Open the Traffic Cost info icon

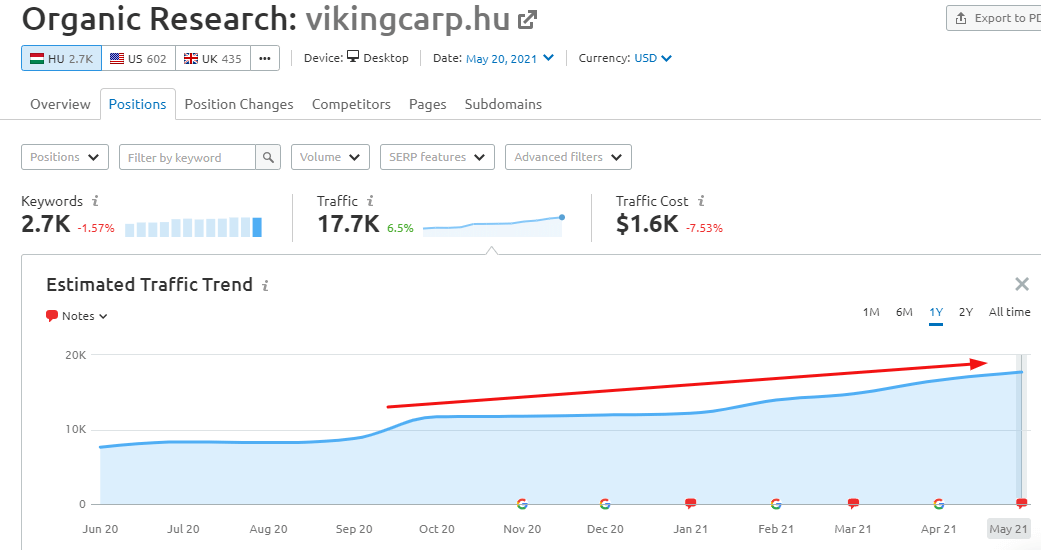[701, 201]
